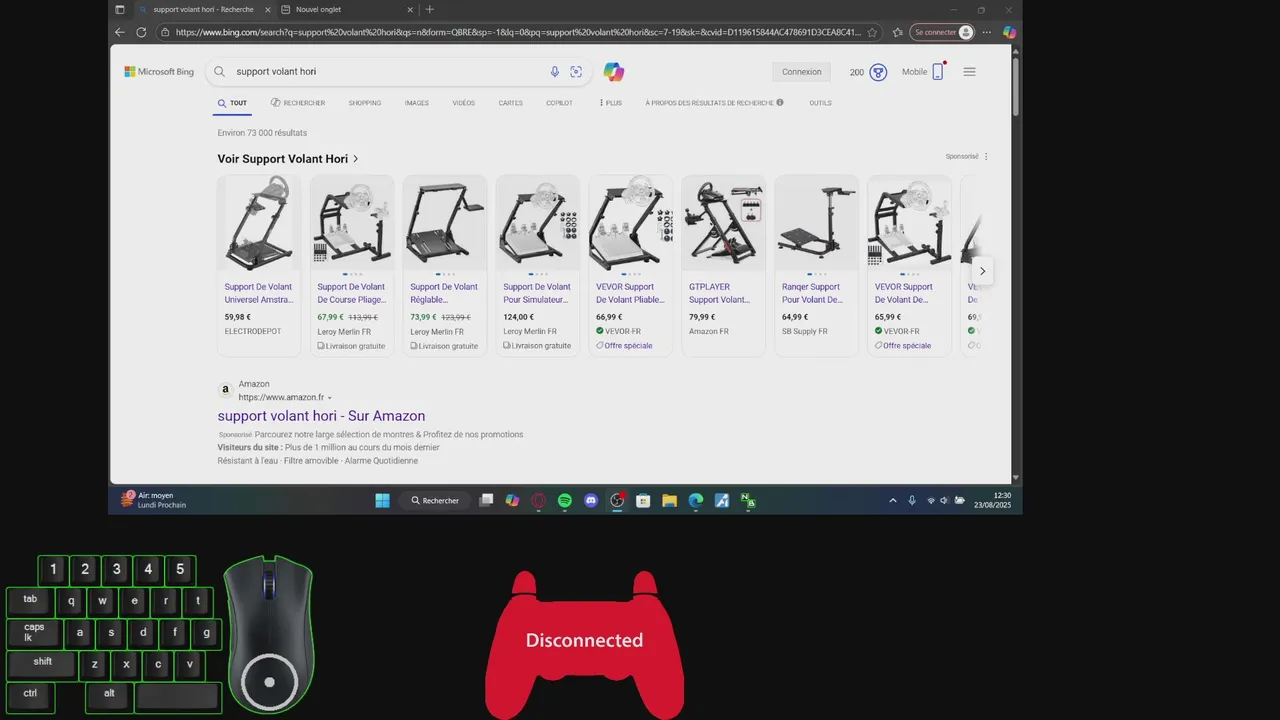This screenshot has width=1280, height=720.
Task: Open Microsoft Store from the taskbar
Action: [643, 500]
